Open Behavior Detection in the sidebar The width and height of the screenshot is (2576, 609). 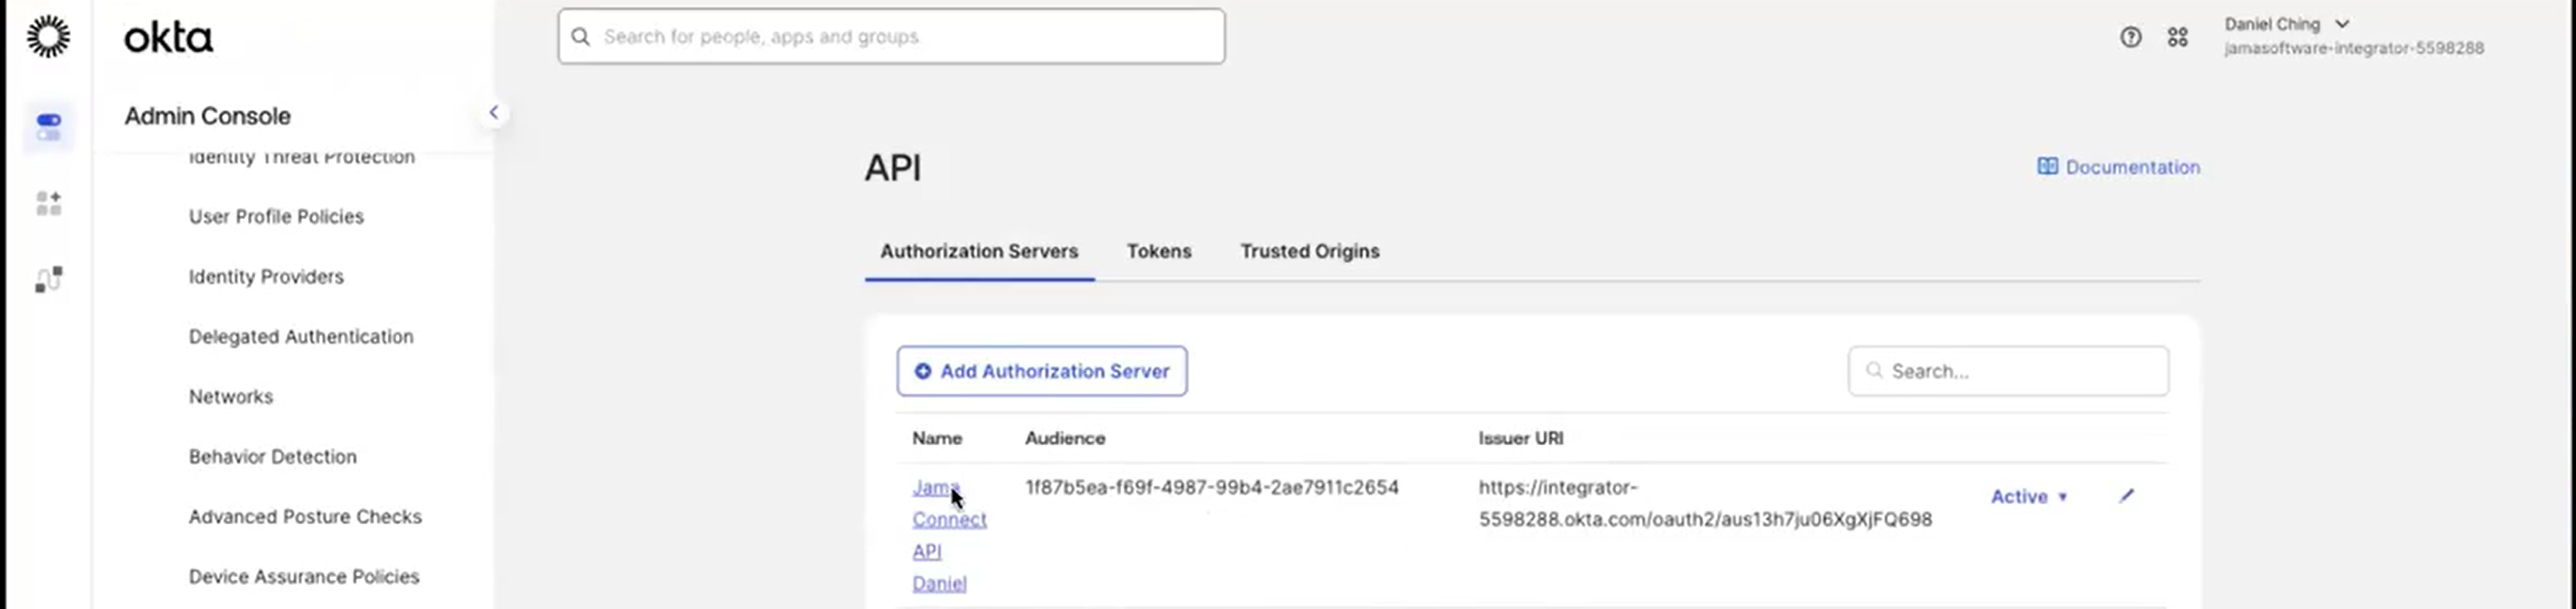coord(272,457)
